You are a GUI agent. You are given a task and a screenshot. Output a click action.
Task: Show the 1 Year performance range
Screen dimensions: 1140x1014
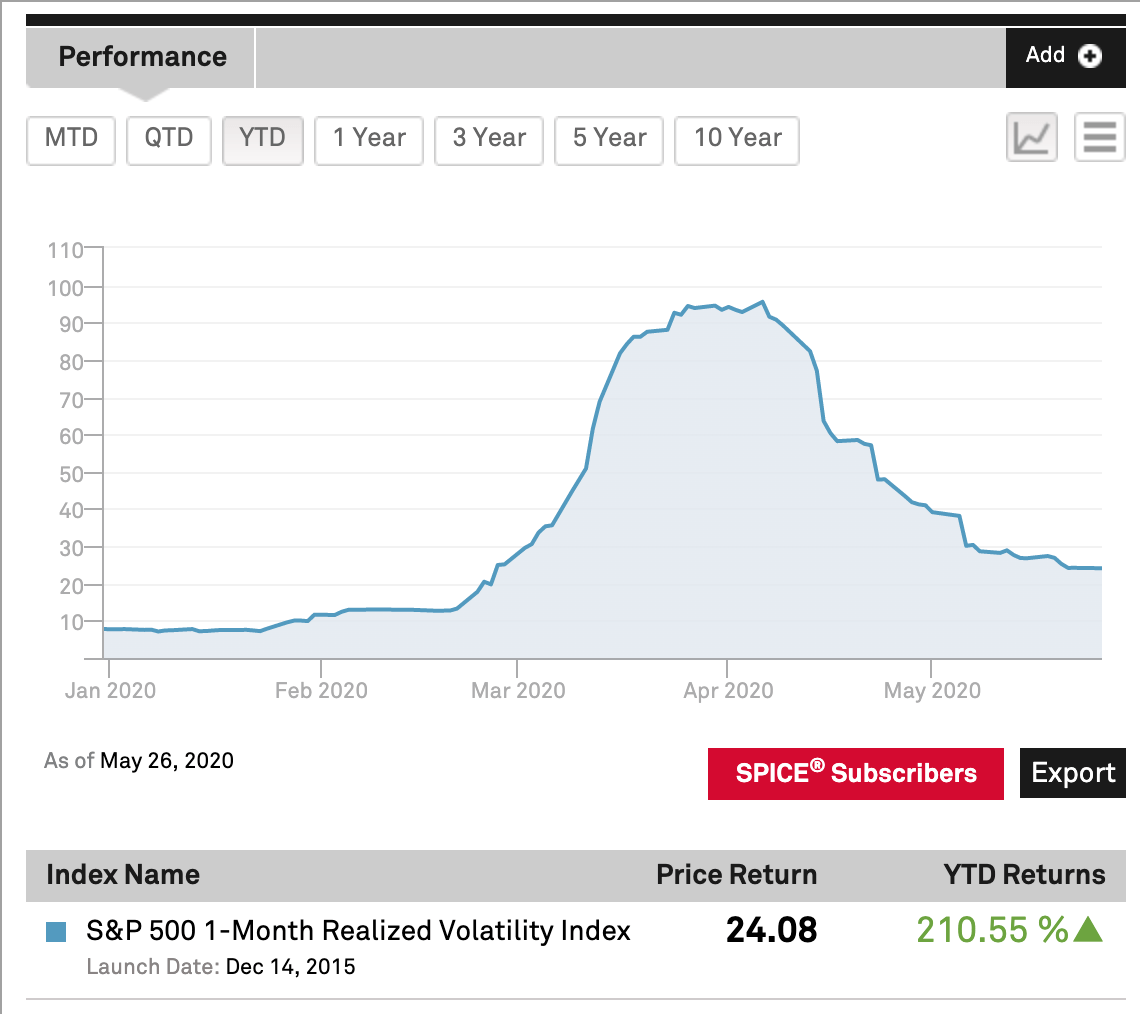[369, 140]
